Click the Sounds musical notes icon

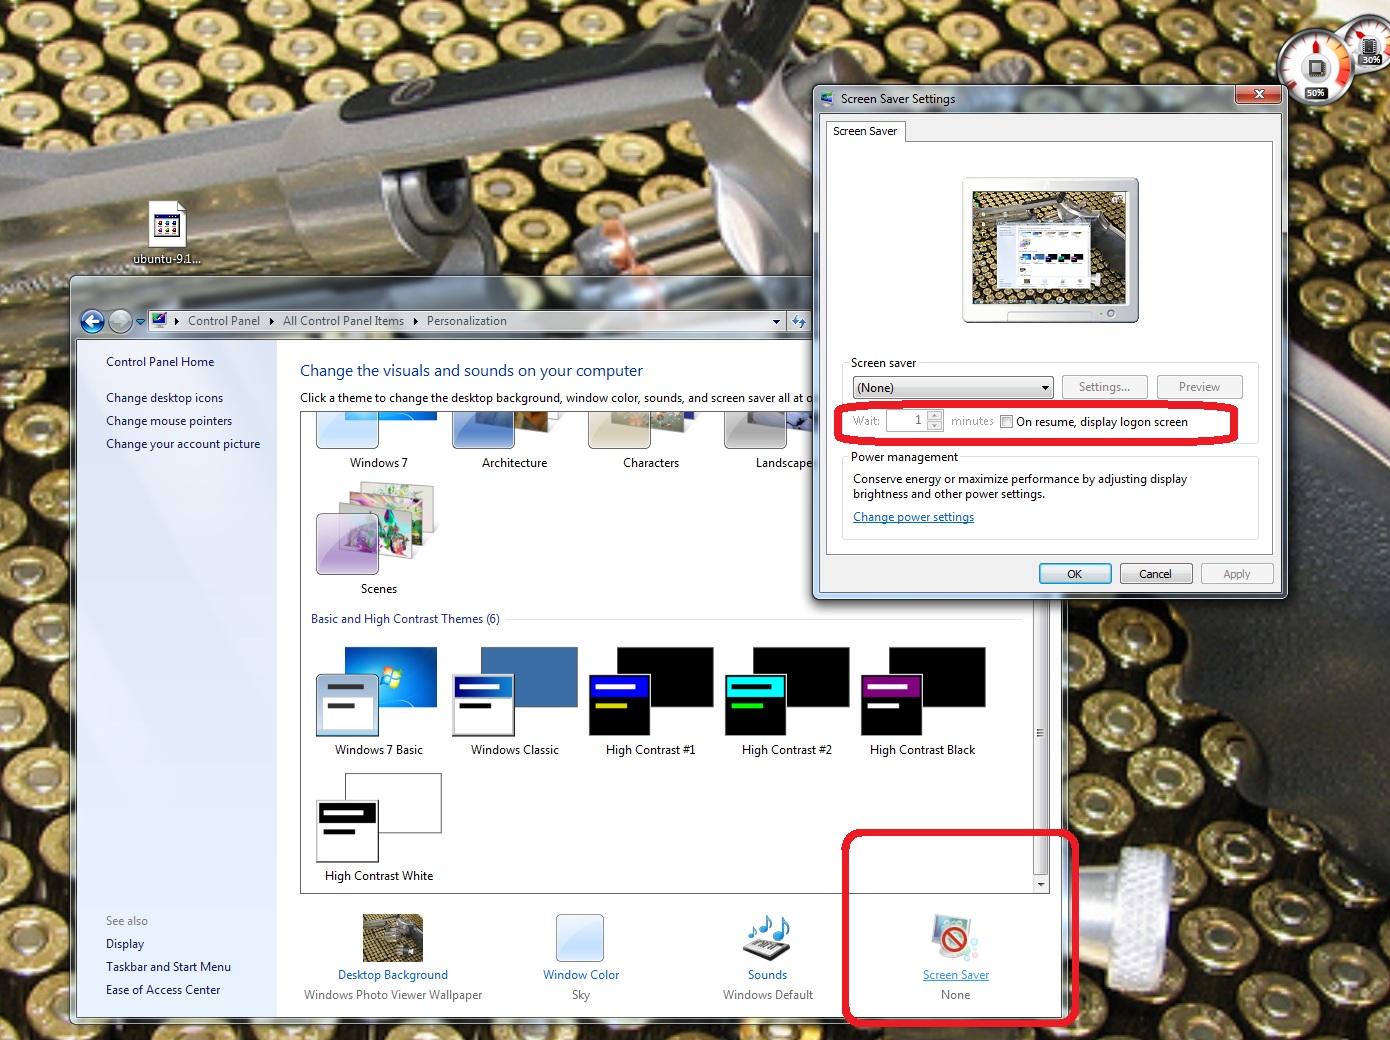tap(767, 938)
